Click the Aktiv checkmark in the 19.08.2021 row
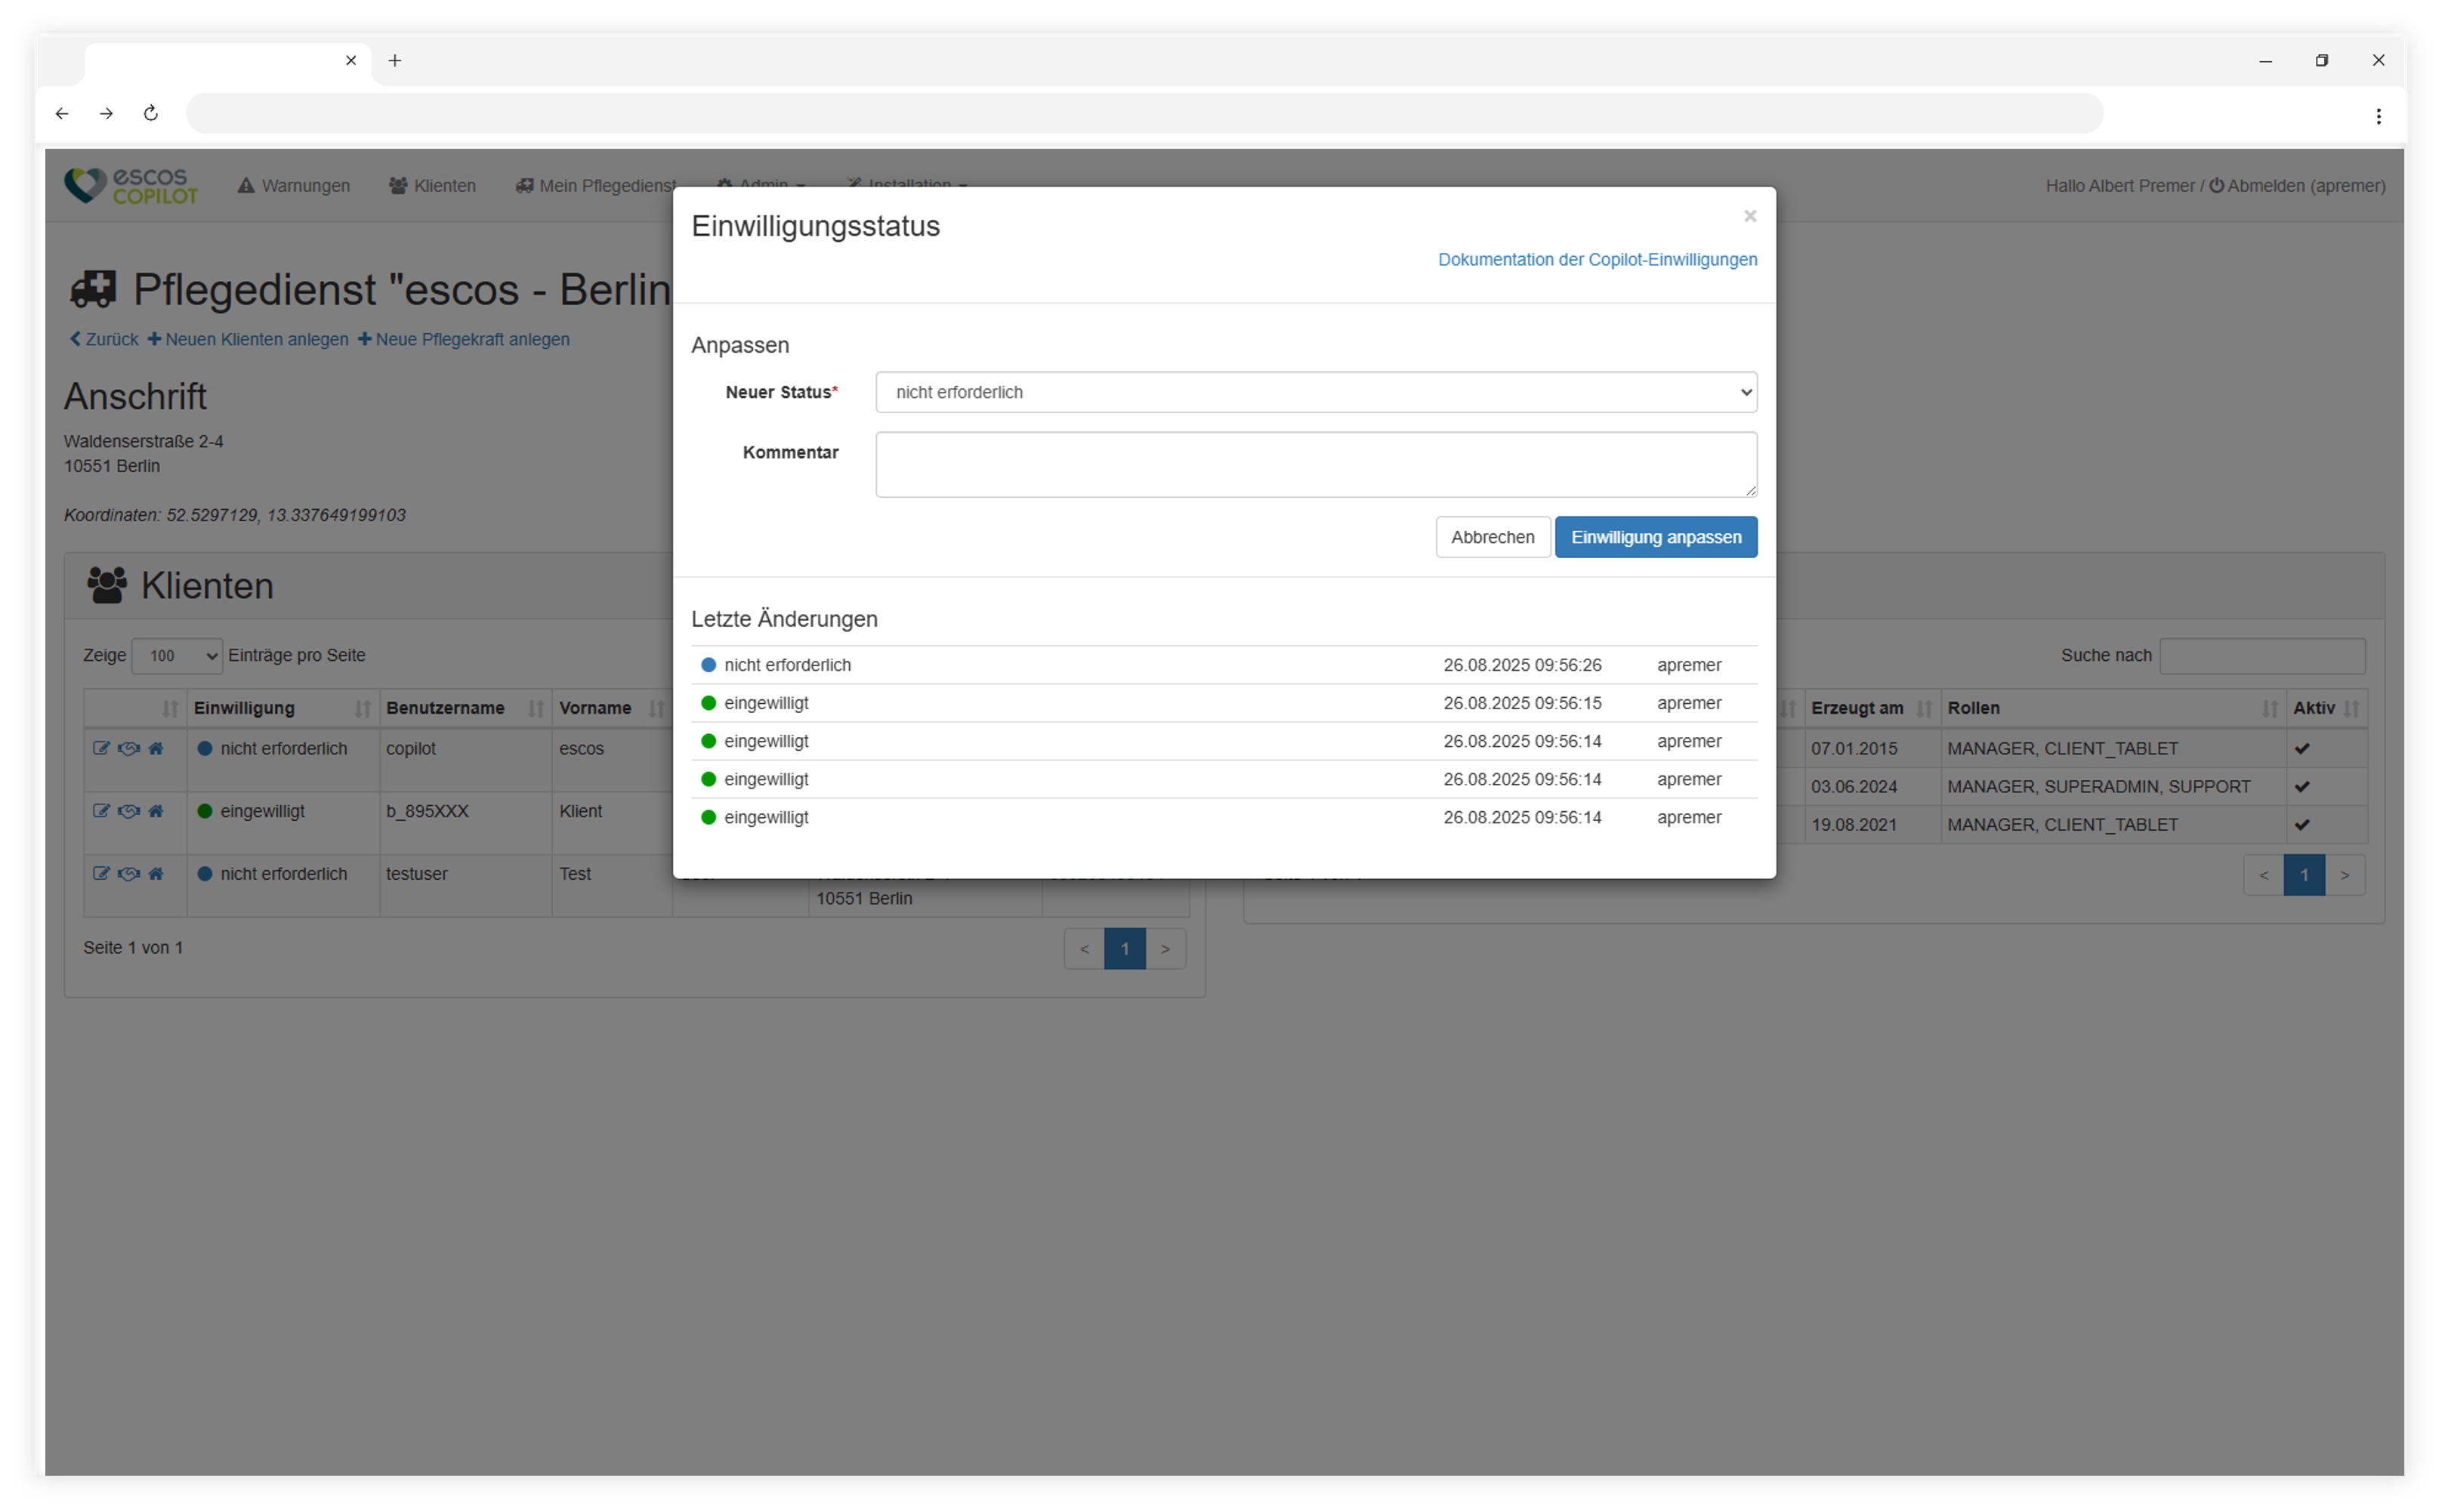The width and height of the screenshot is (2442, 1512). [x=2302, y=825]
